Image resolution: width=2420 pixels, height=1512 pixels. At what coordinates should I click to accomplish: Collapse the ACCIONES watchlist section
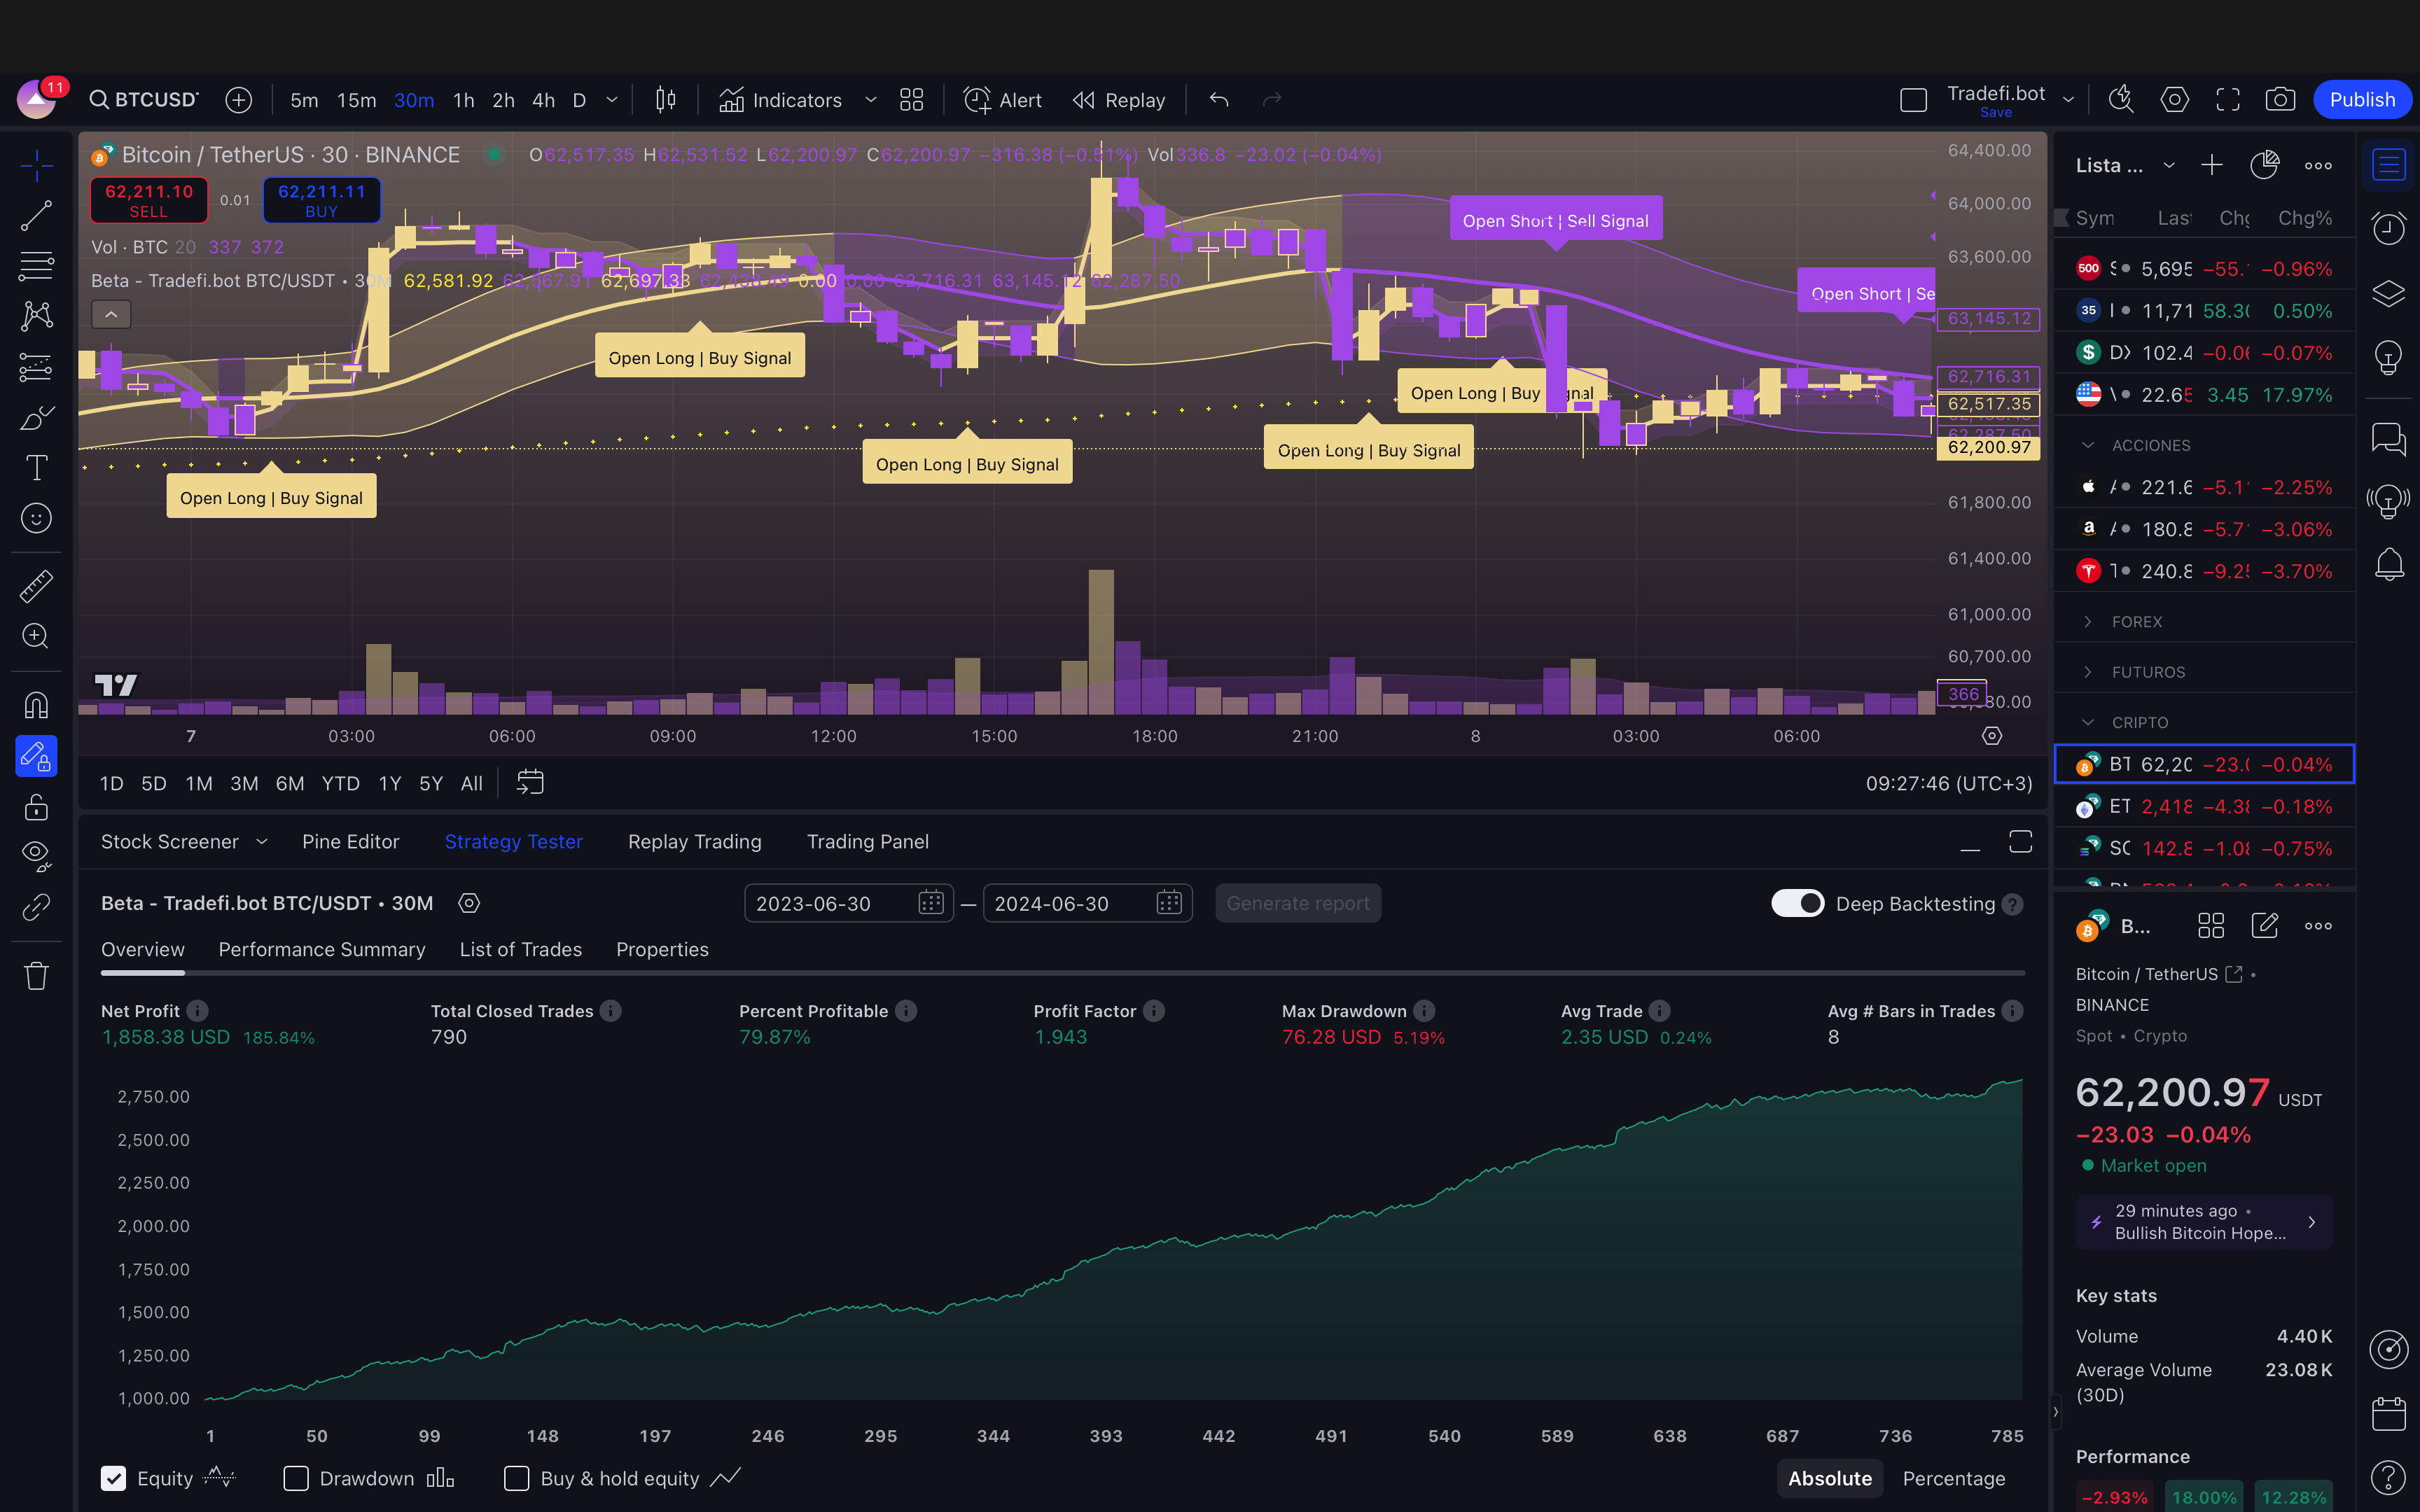pyautogui.click(x=2088, y=445)
